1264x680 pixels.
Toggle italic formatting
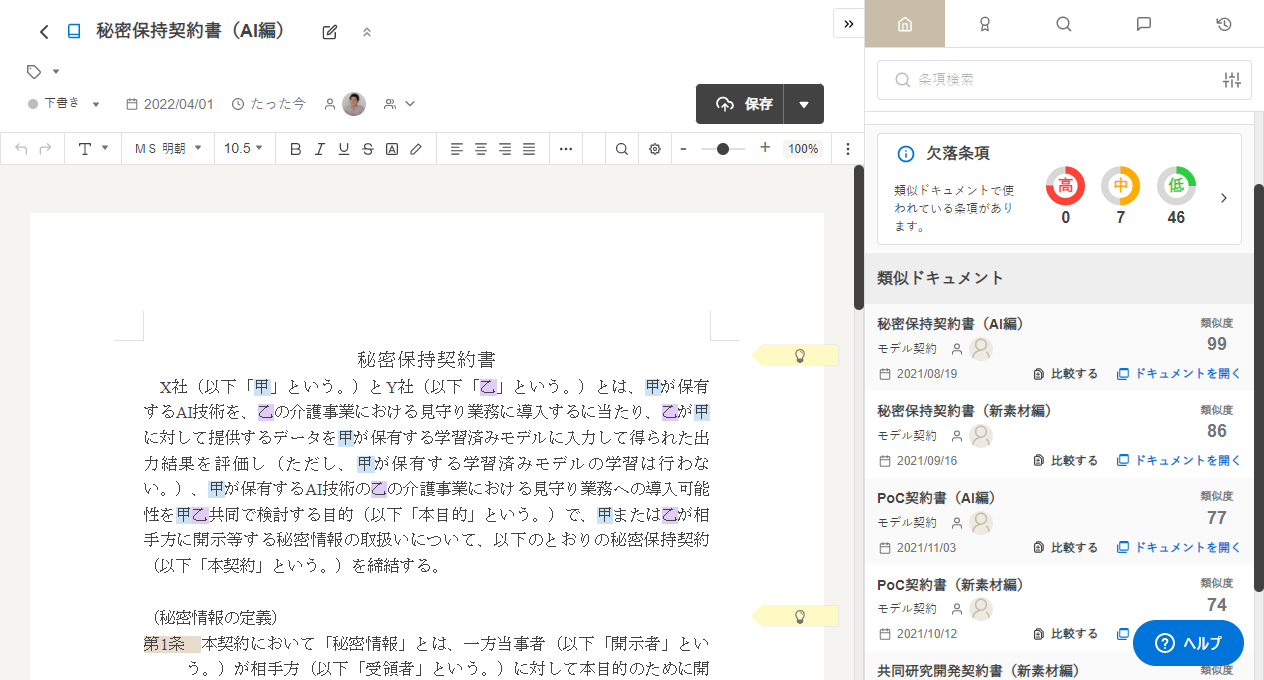click(x=320, y=149)
